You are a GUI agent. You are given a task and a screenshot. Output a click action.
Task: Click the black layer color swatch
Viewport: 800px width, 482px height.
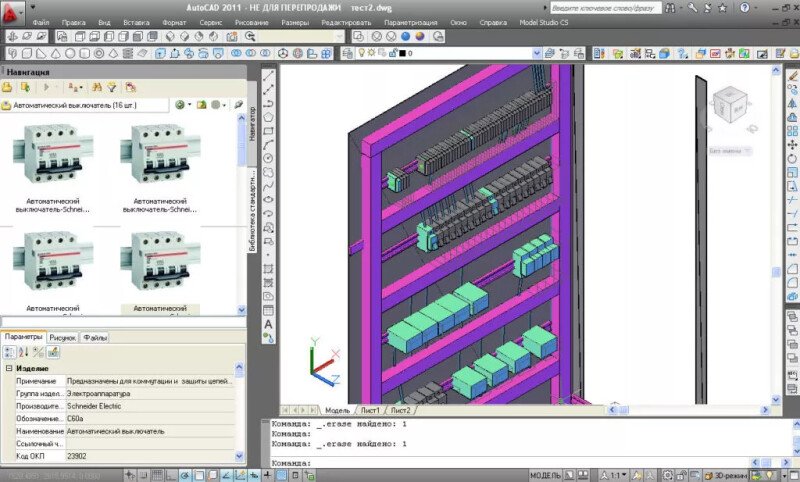coord(402,53)
